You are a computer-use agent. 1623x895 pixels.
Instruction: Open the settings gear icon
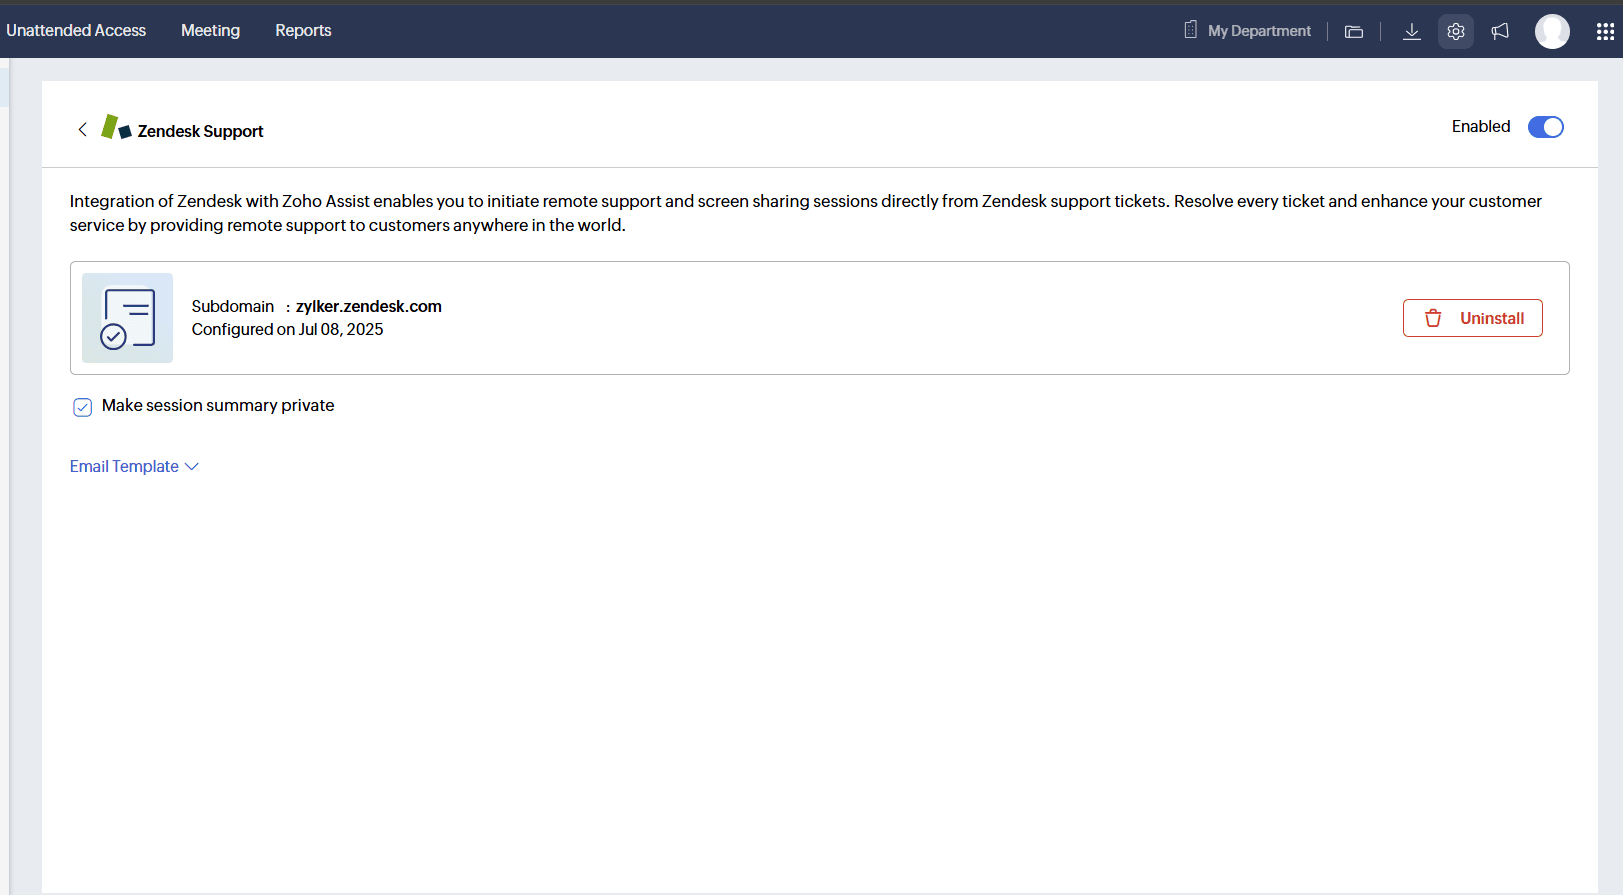pos(1456,32)
